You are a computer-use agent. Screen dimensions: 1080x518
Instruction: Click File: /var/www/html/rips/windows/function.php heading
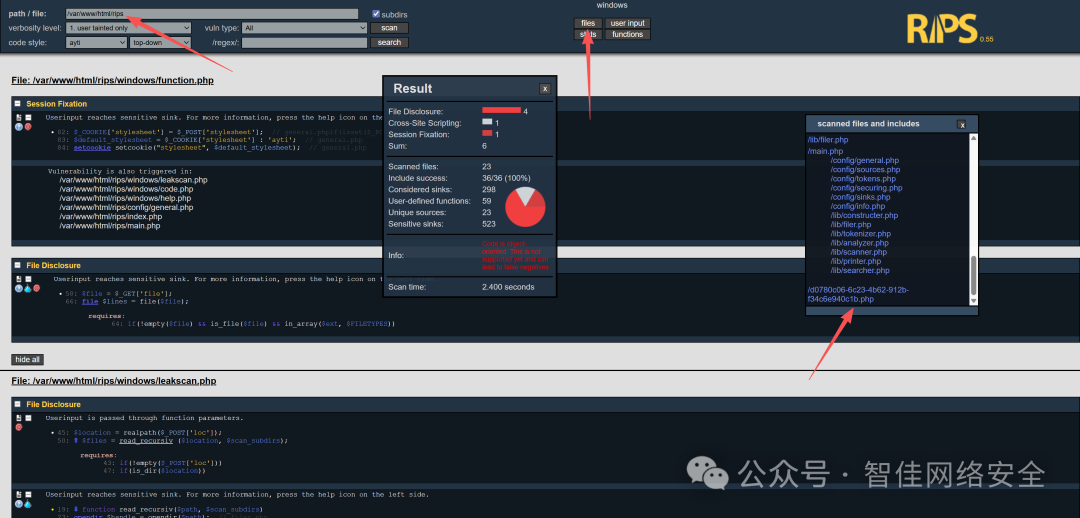(x=112, y=81)
